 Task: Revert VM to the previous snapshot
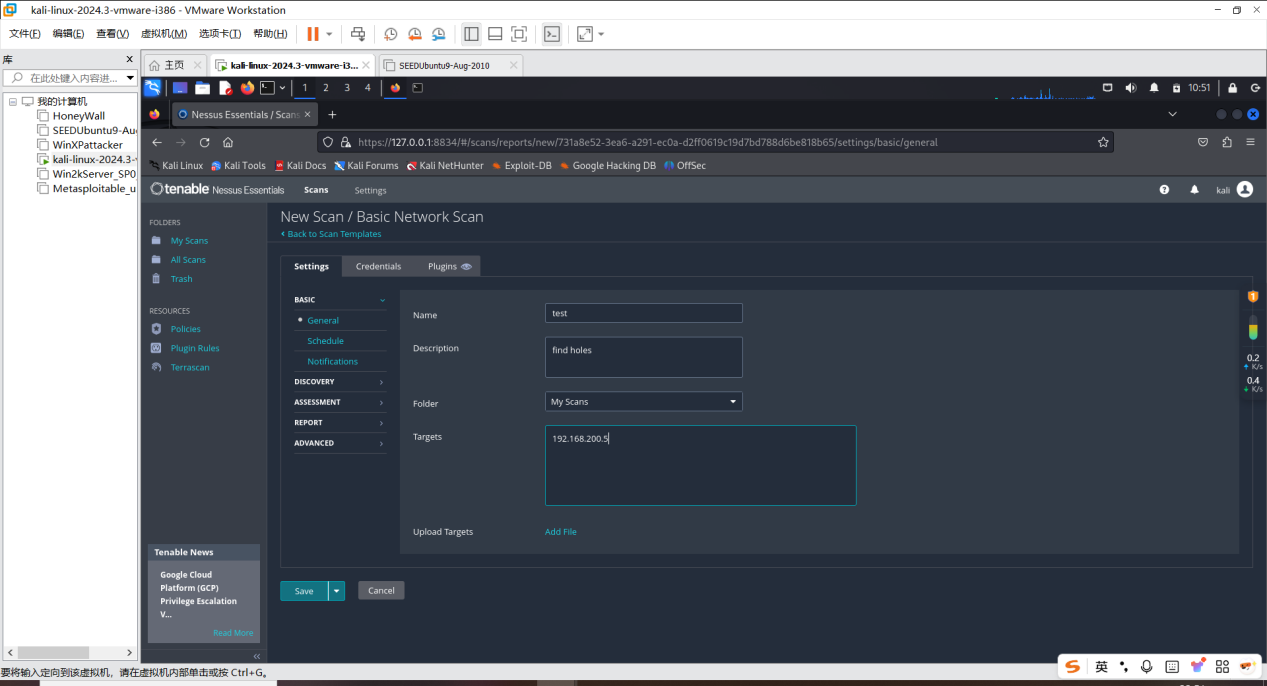414,34
